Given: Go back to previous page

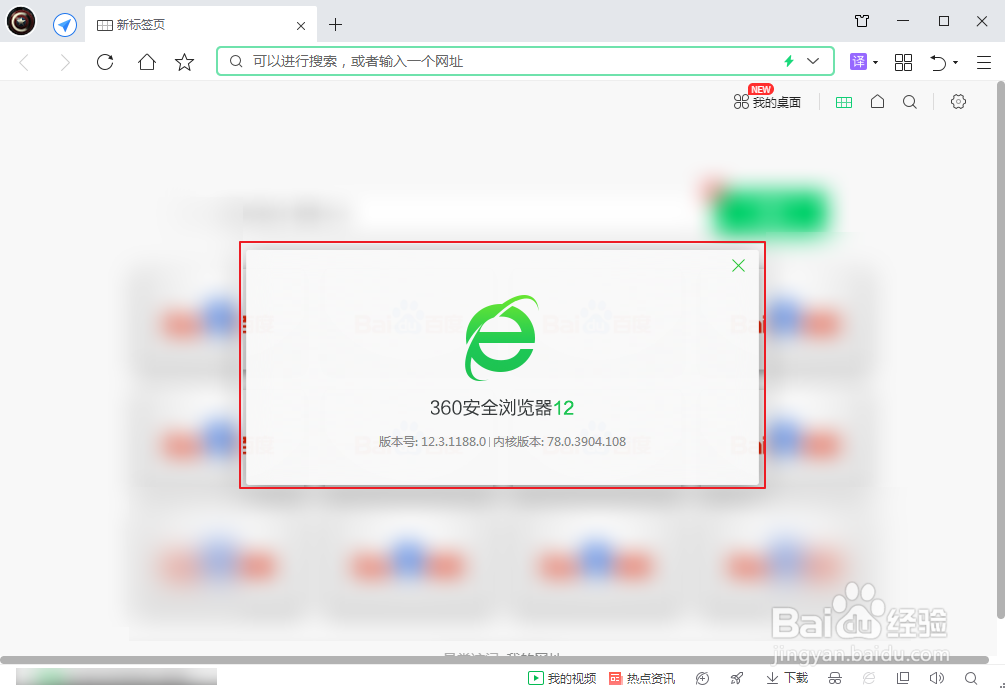Looking at the screenshot, I should pos(24,62).
